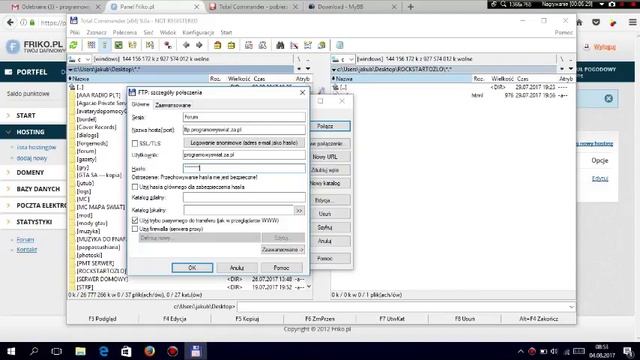Click the Katalog zdalny input field
Viewport: 640px width, 360px height.
(x=244, y=198)
